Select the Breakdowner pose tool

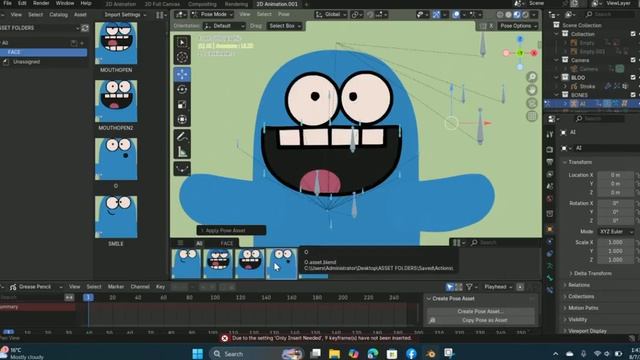click(182, 169)
